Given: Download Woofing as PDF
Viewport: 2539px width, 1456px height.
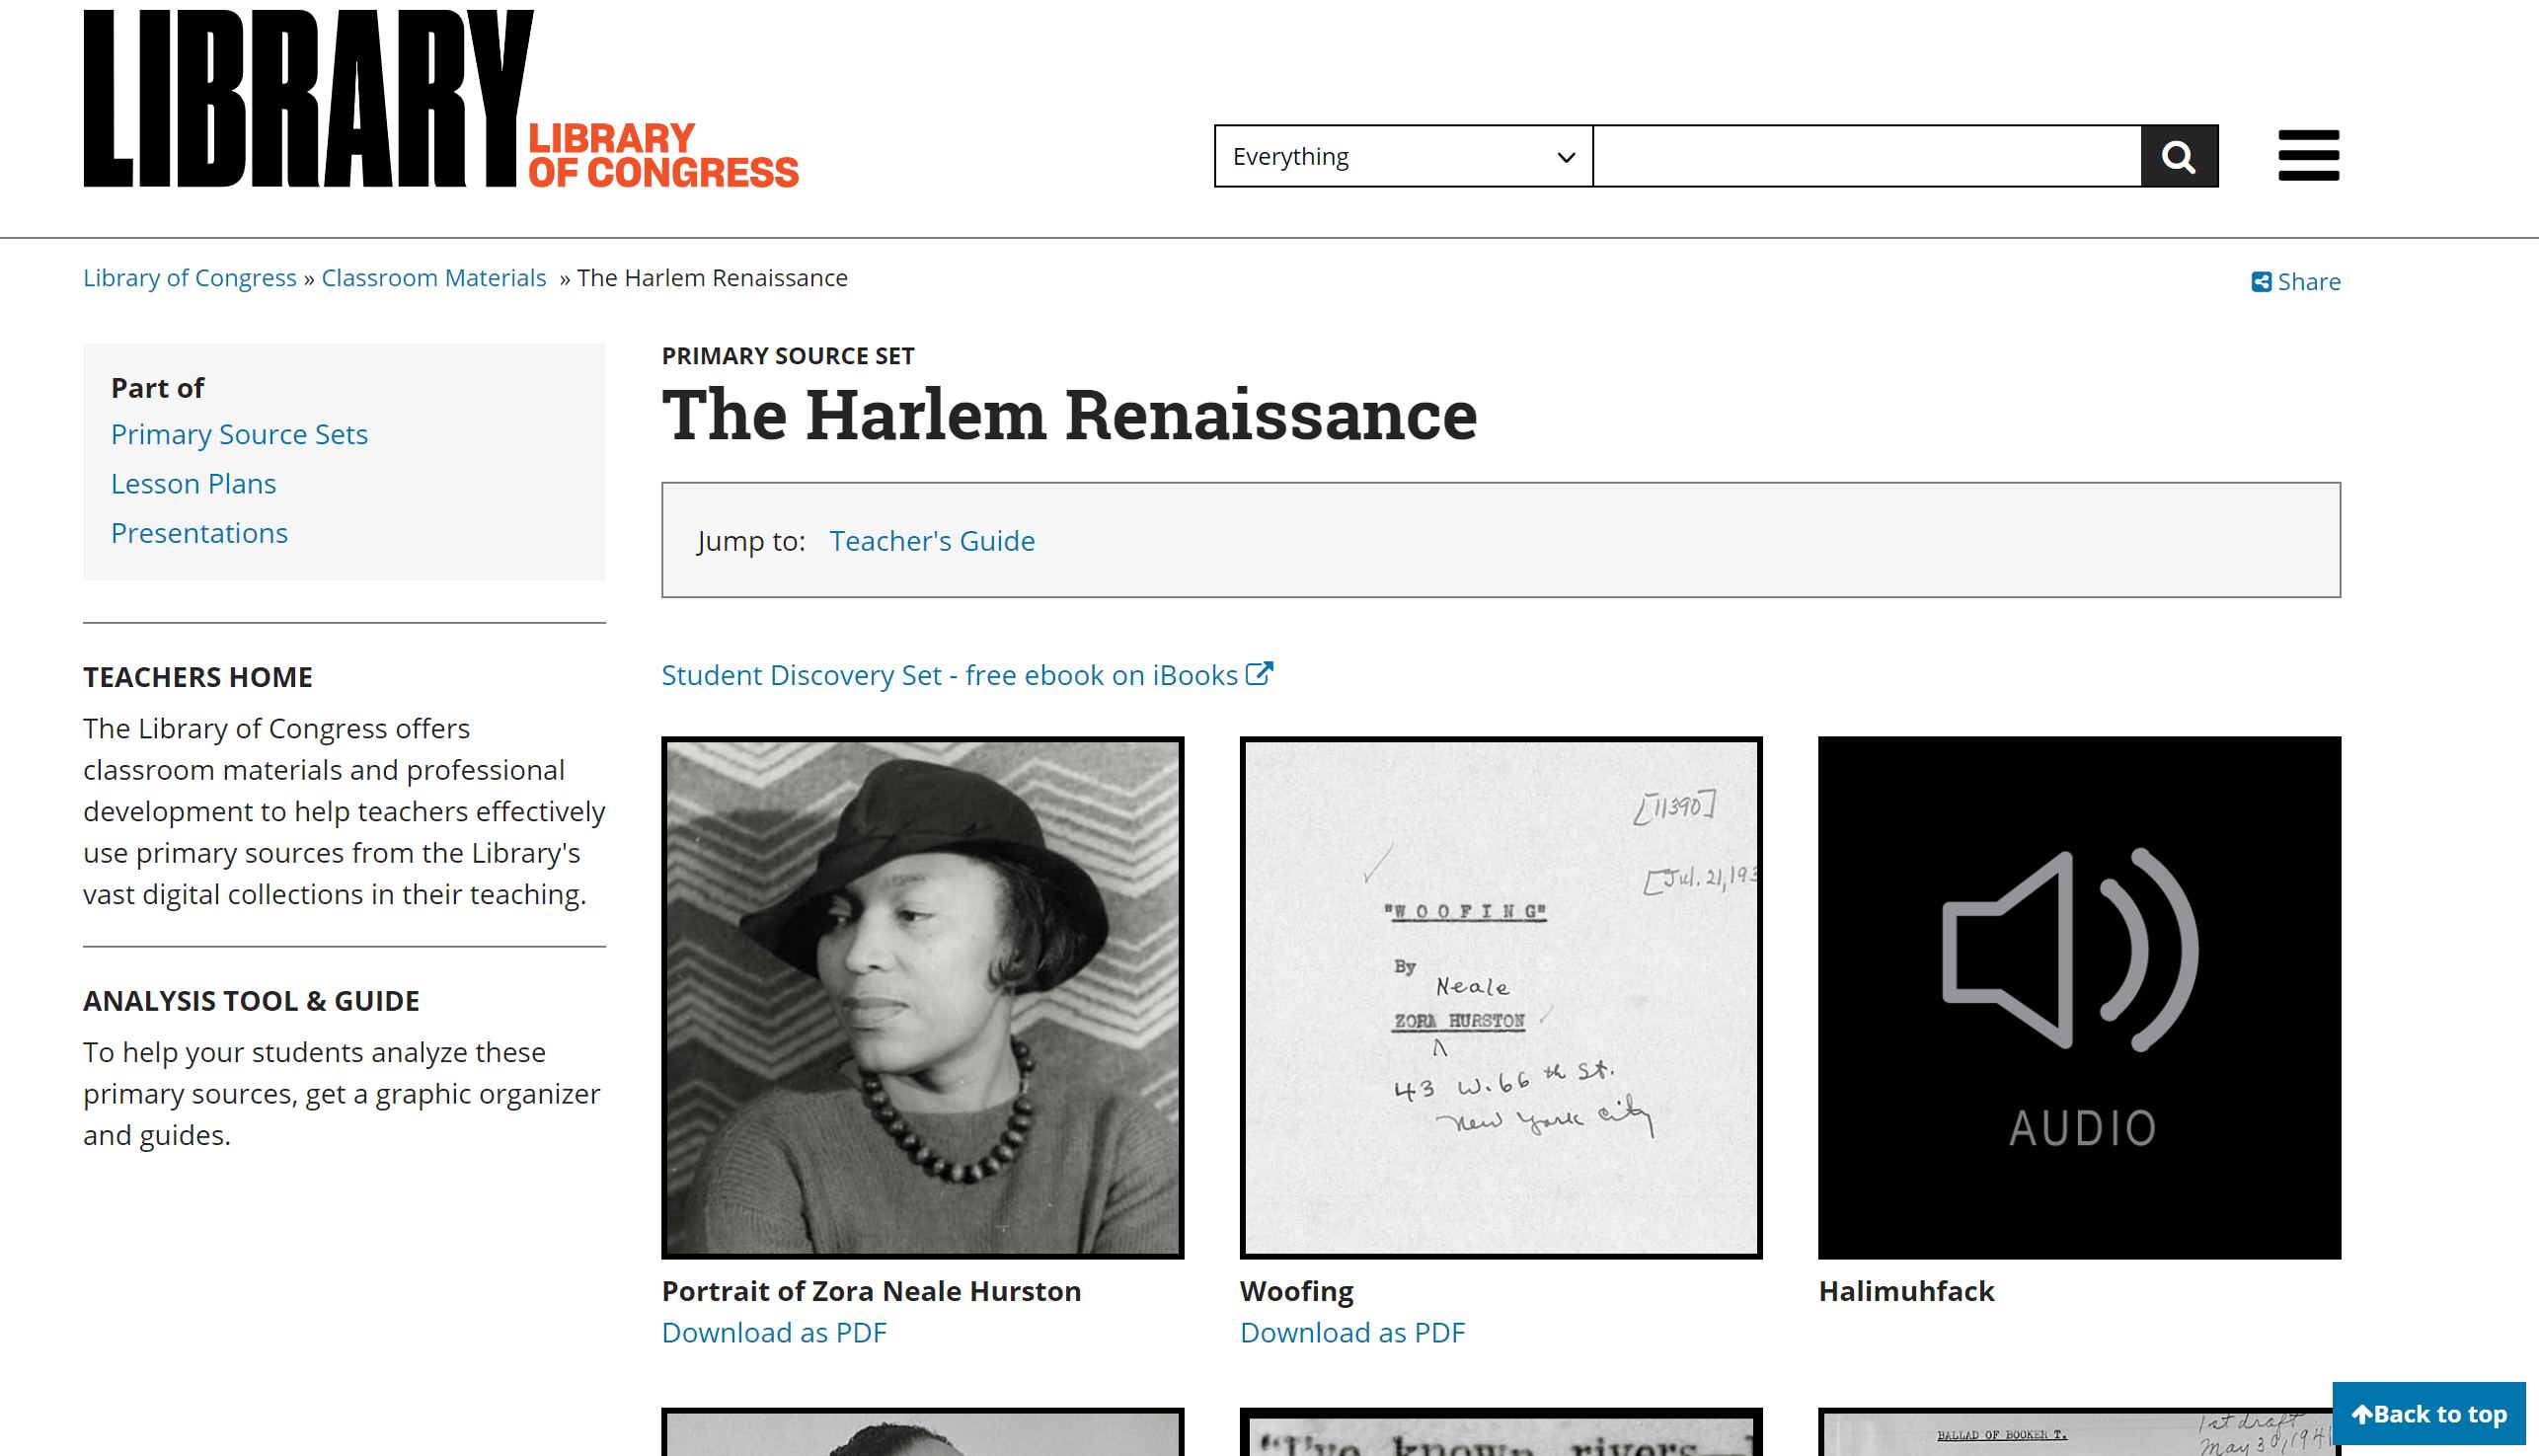Looking at the screenshot, I should pyautogui.click(x=1352, y=1332).
